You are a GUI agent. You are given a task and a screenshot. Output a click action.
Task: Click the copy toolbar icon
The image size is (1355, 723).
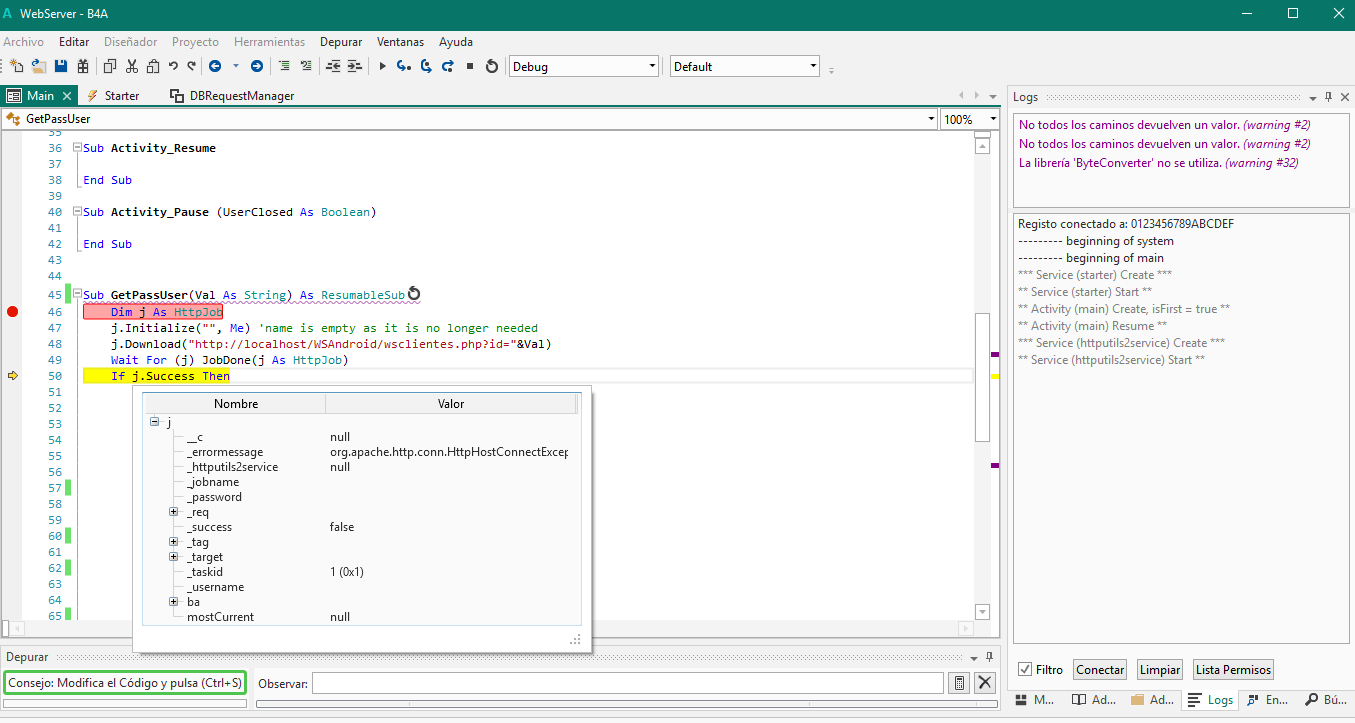(110, 66)
